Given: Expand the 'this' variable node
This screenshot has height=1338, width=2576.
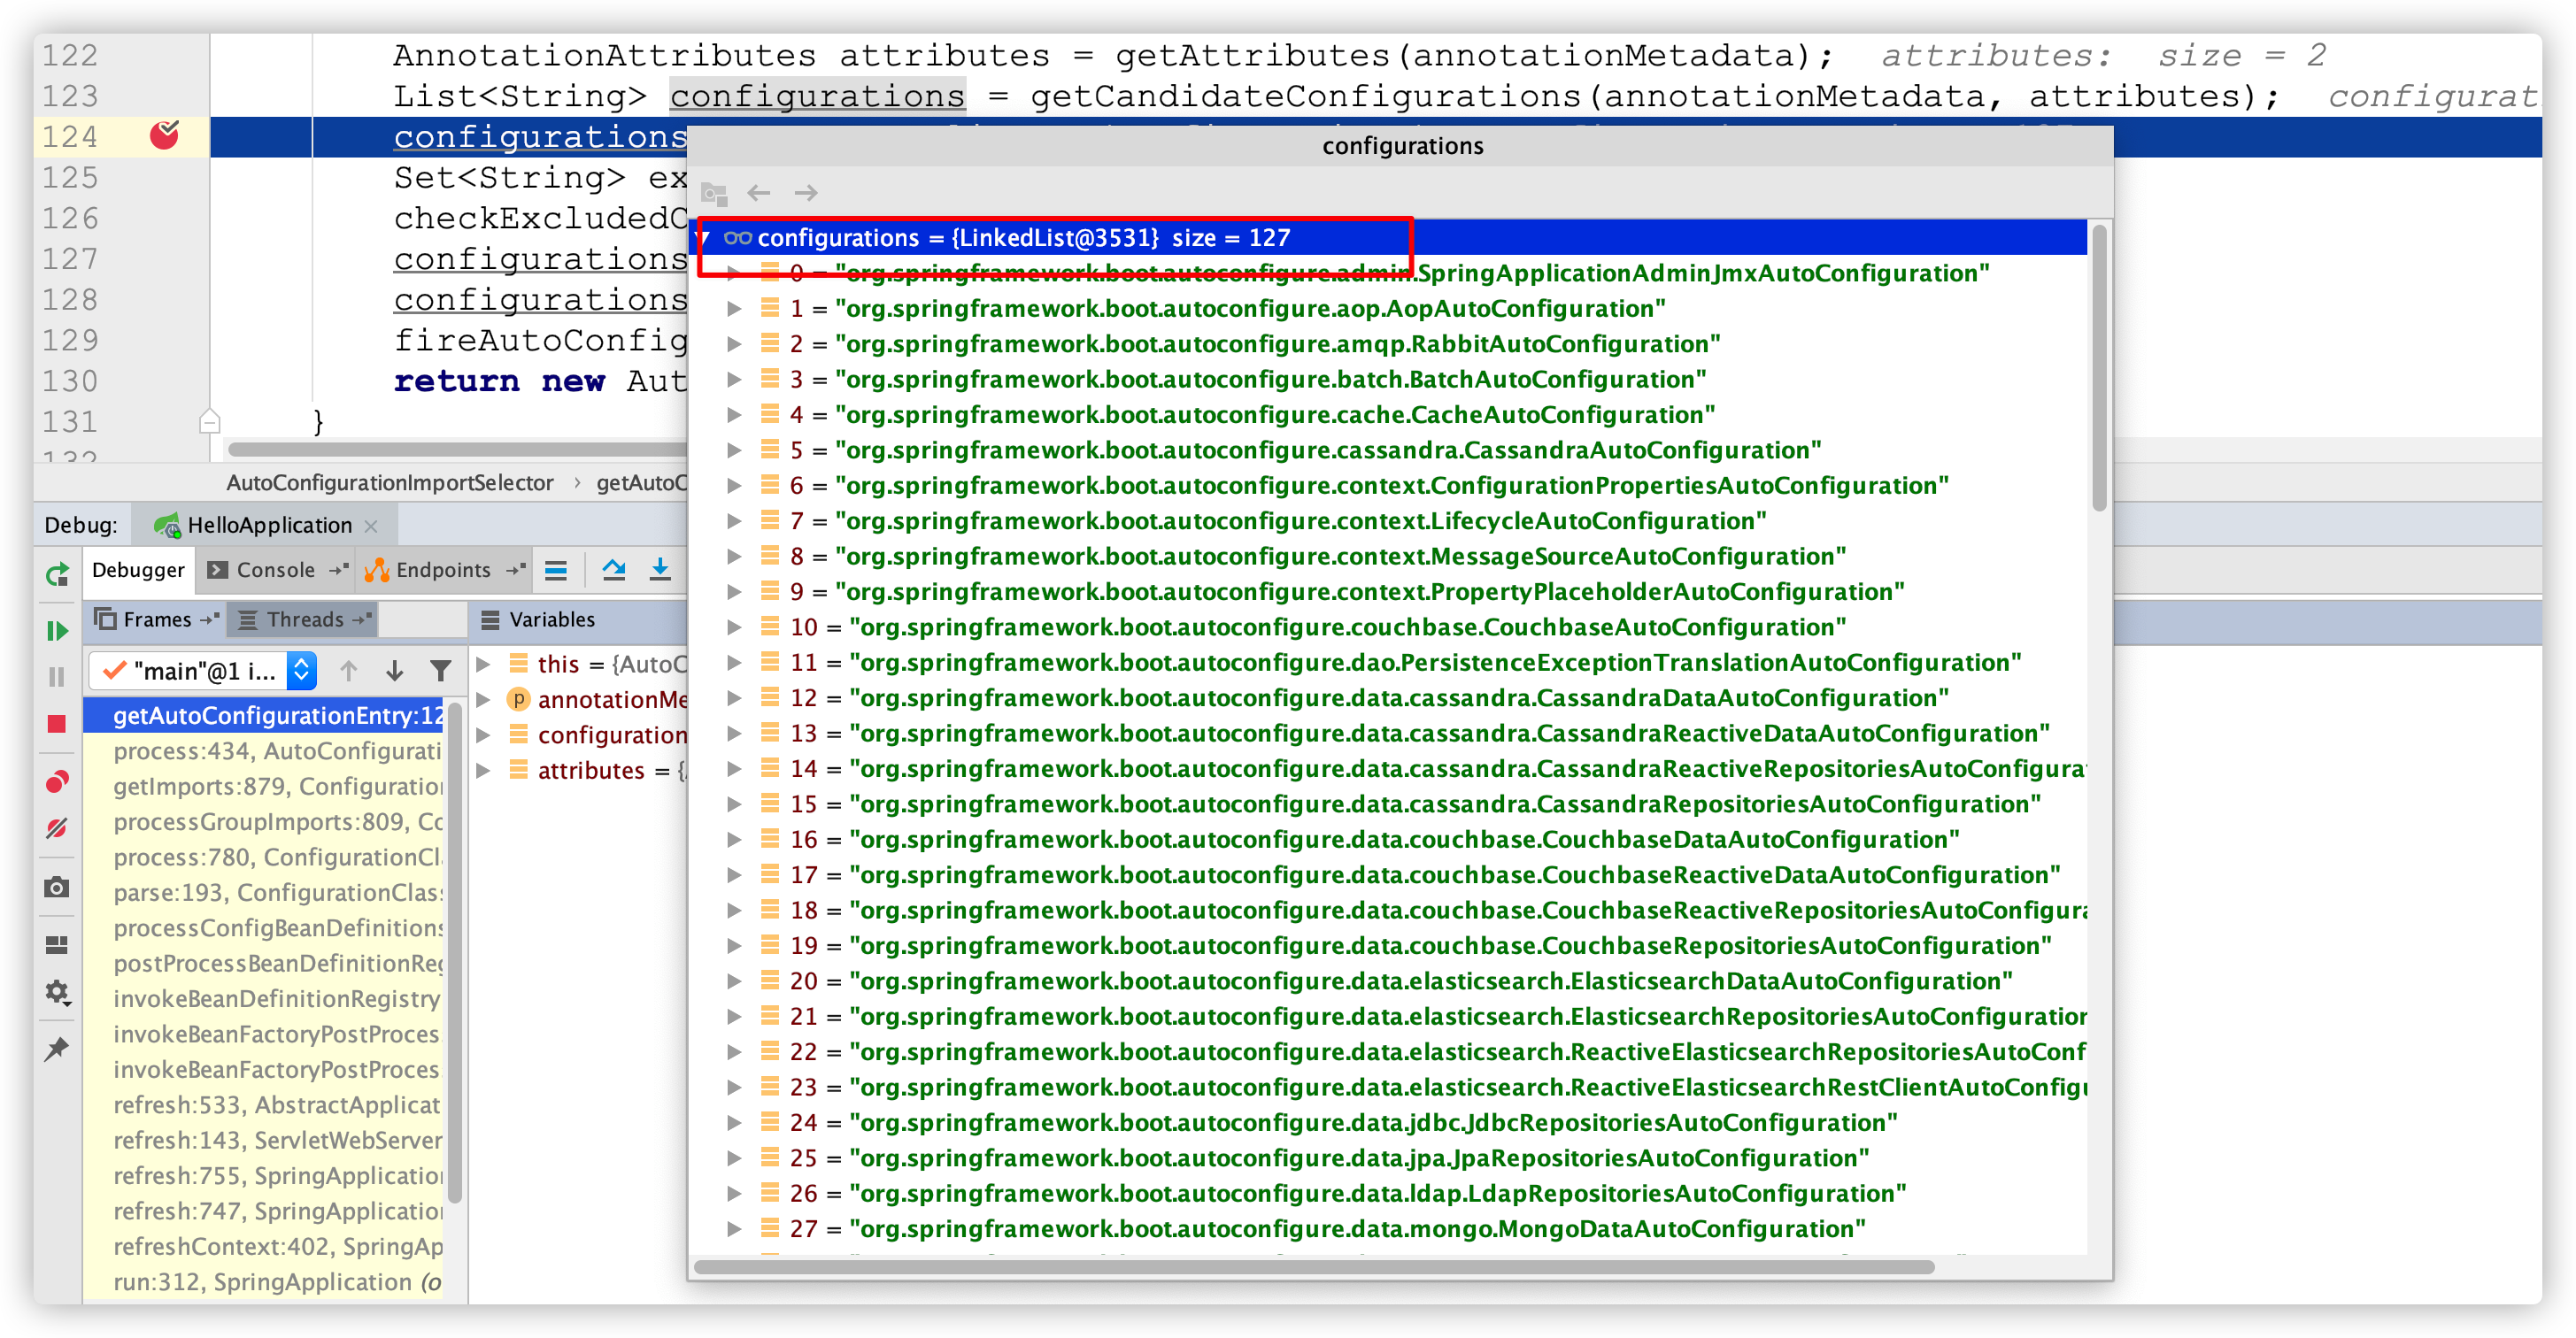Looking at the screenshot, I should pyautogui.click(x=483, y=664).
